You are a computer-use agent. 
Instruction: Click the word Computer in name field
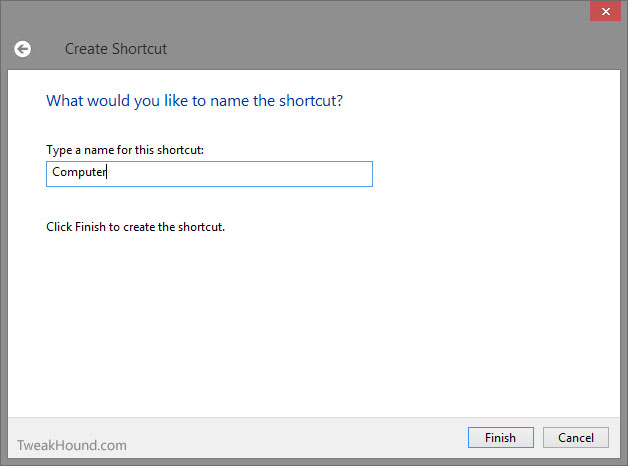tap(79, 172)
